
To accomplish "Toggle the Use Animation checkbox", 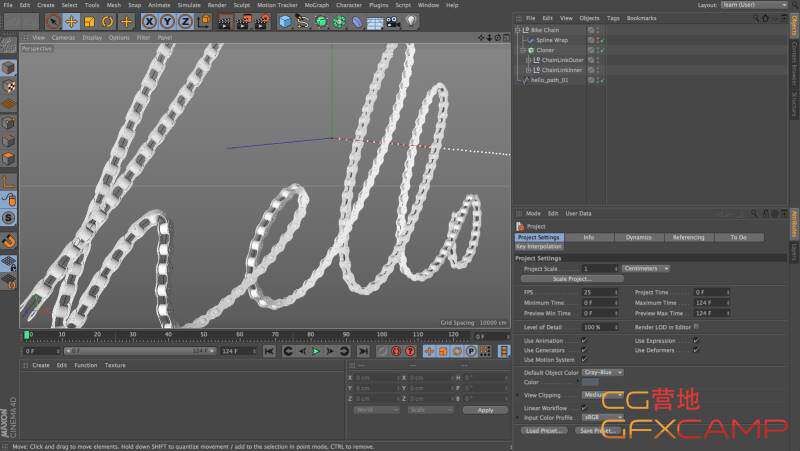I will point(584,340).
